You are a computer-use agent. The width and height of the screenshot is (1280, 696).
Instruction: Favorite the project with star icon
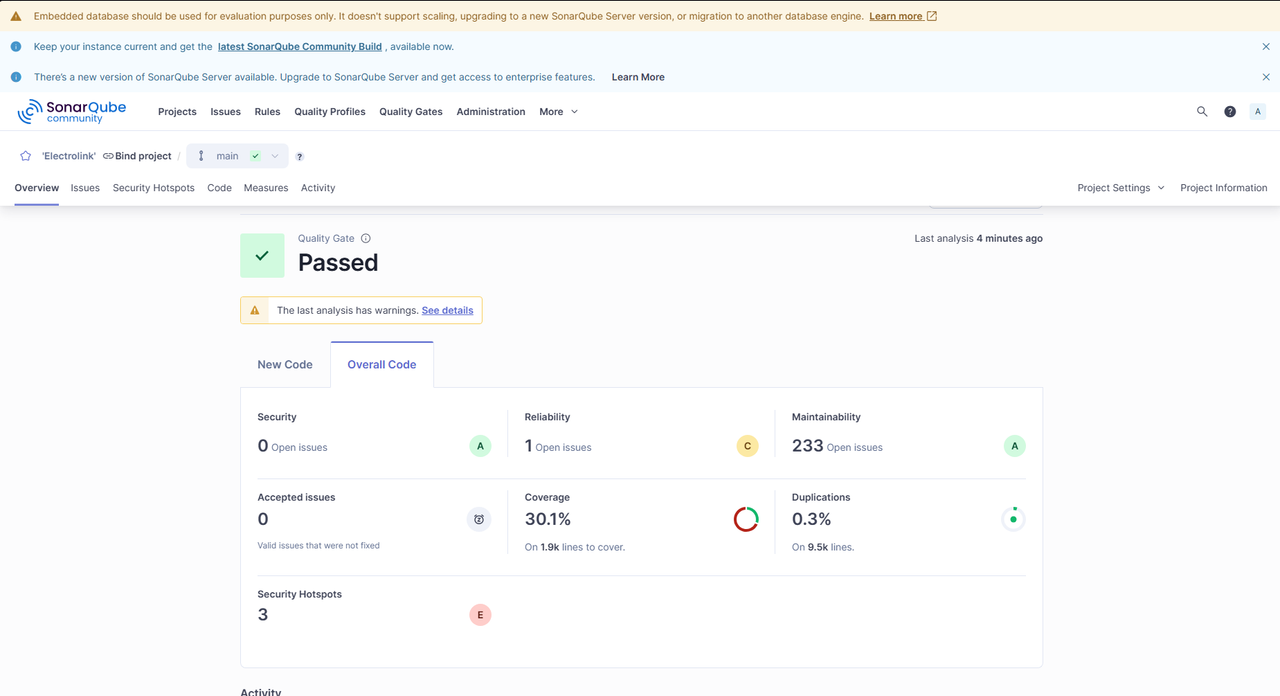[25, 156]
